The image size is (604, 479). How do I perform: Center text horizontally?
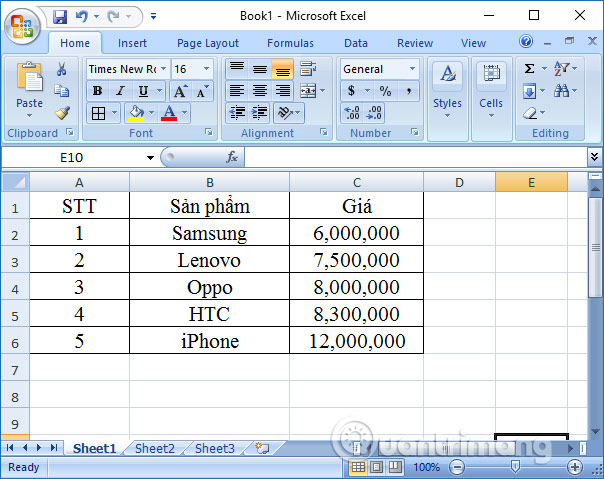coord(260,91)
